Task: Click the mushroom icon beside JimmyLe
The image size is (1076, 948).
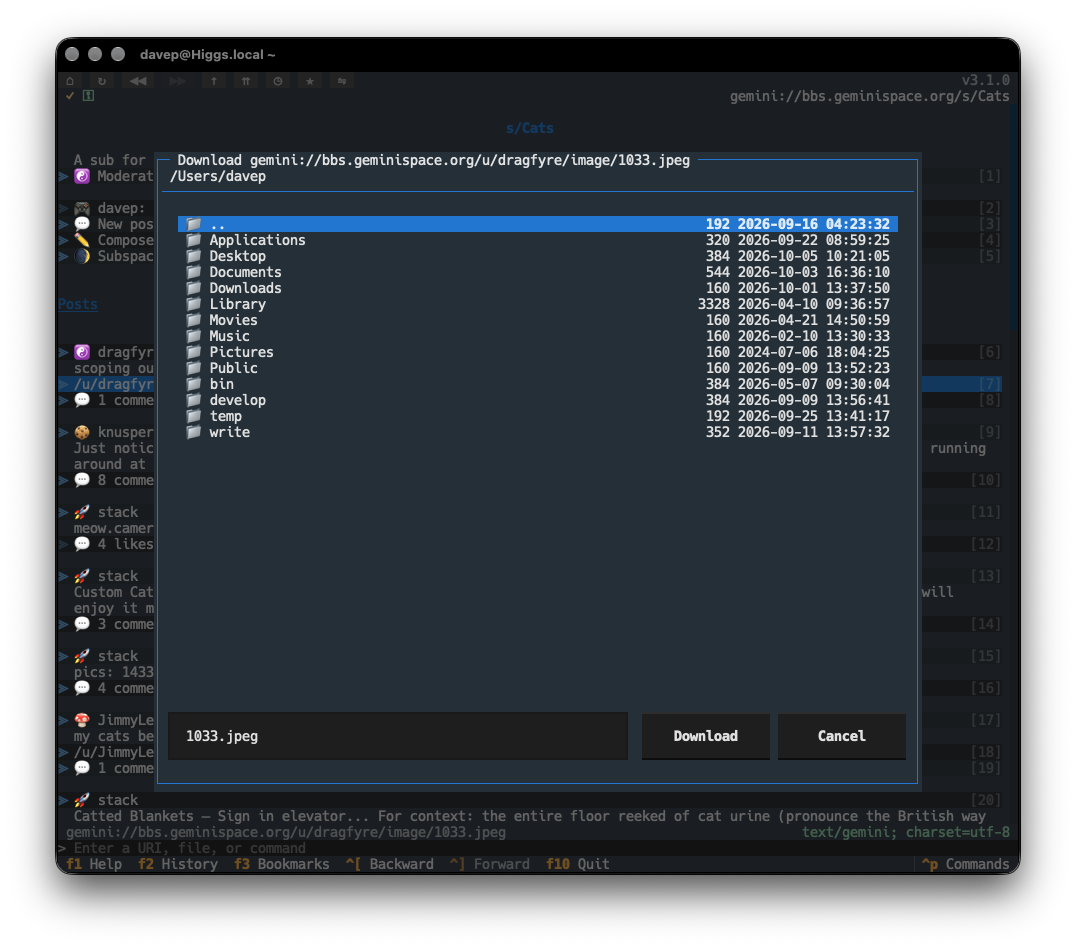Action: (82, 720)
